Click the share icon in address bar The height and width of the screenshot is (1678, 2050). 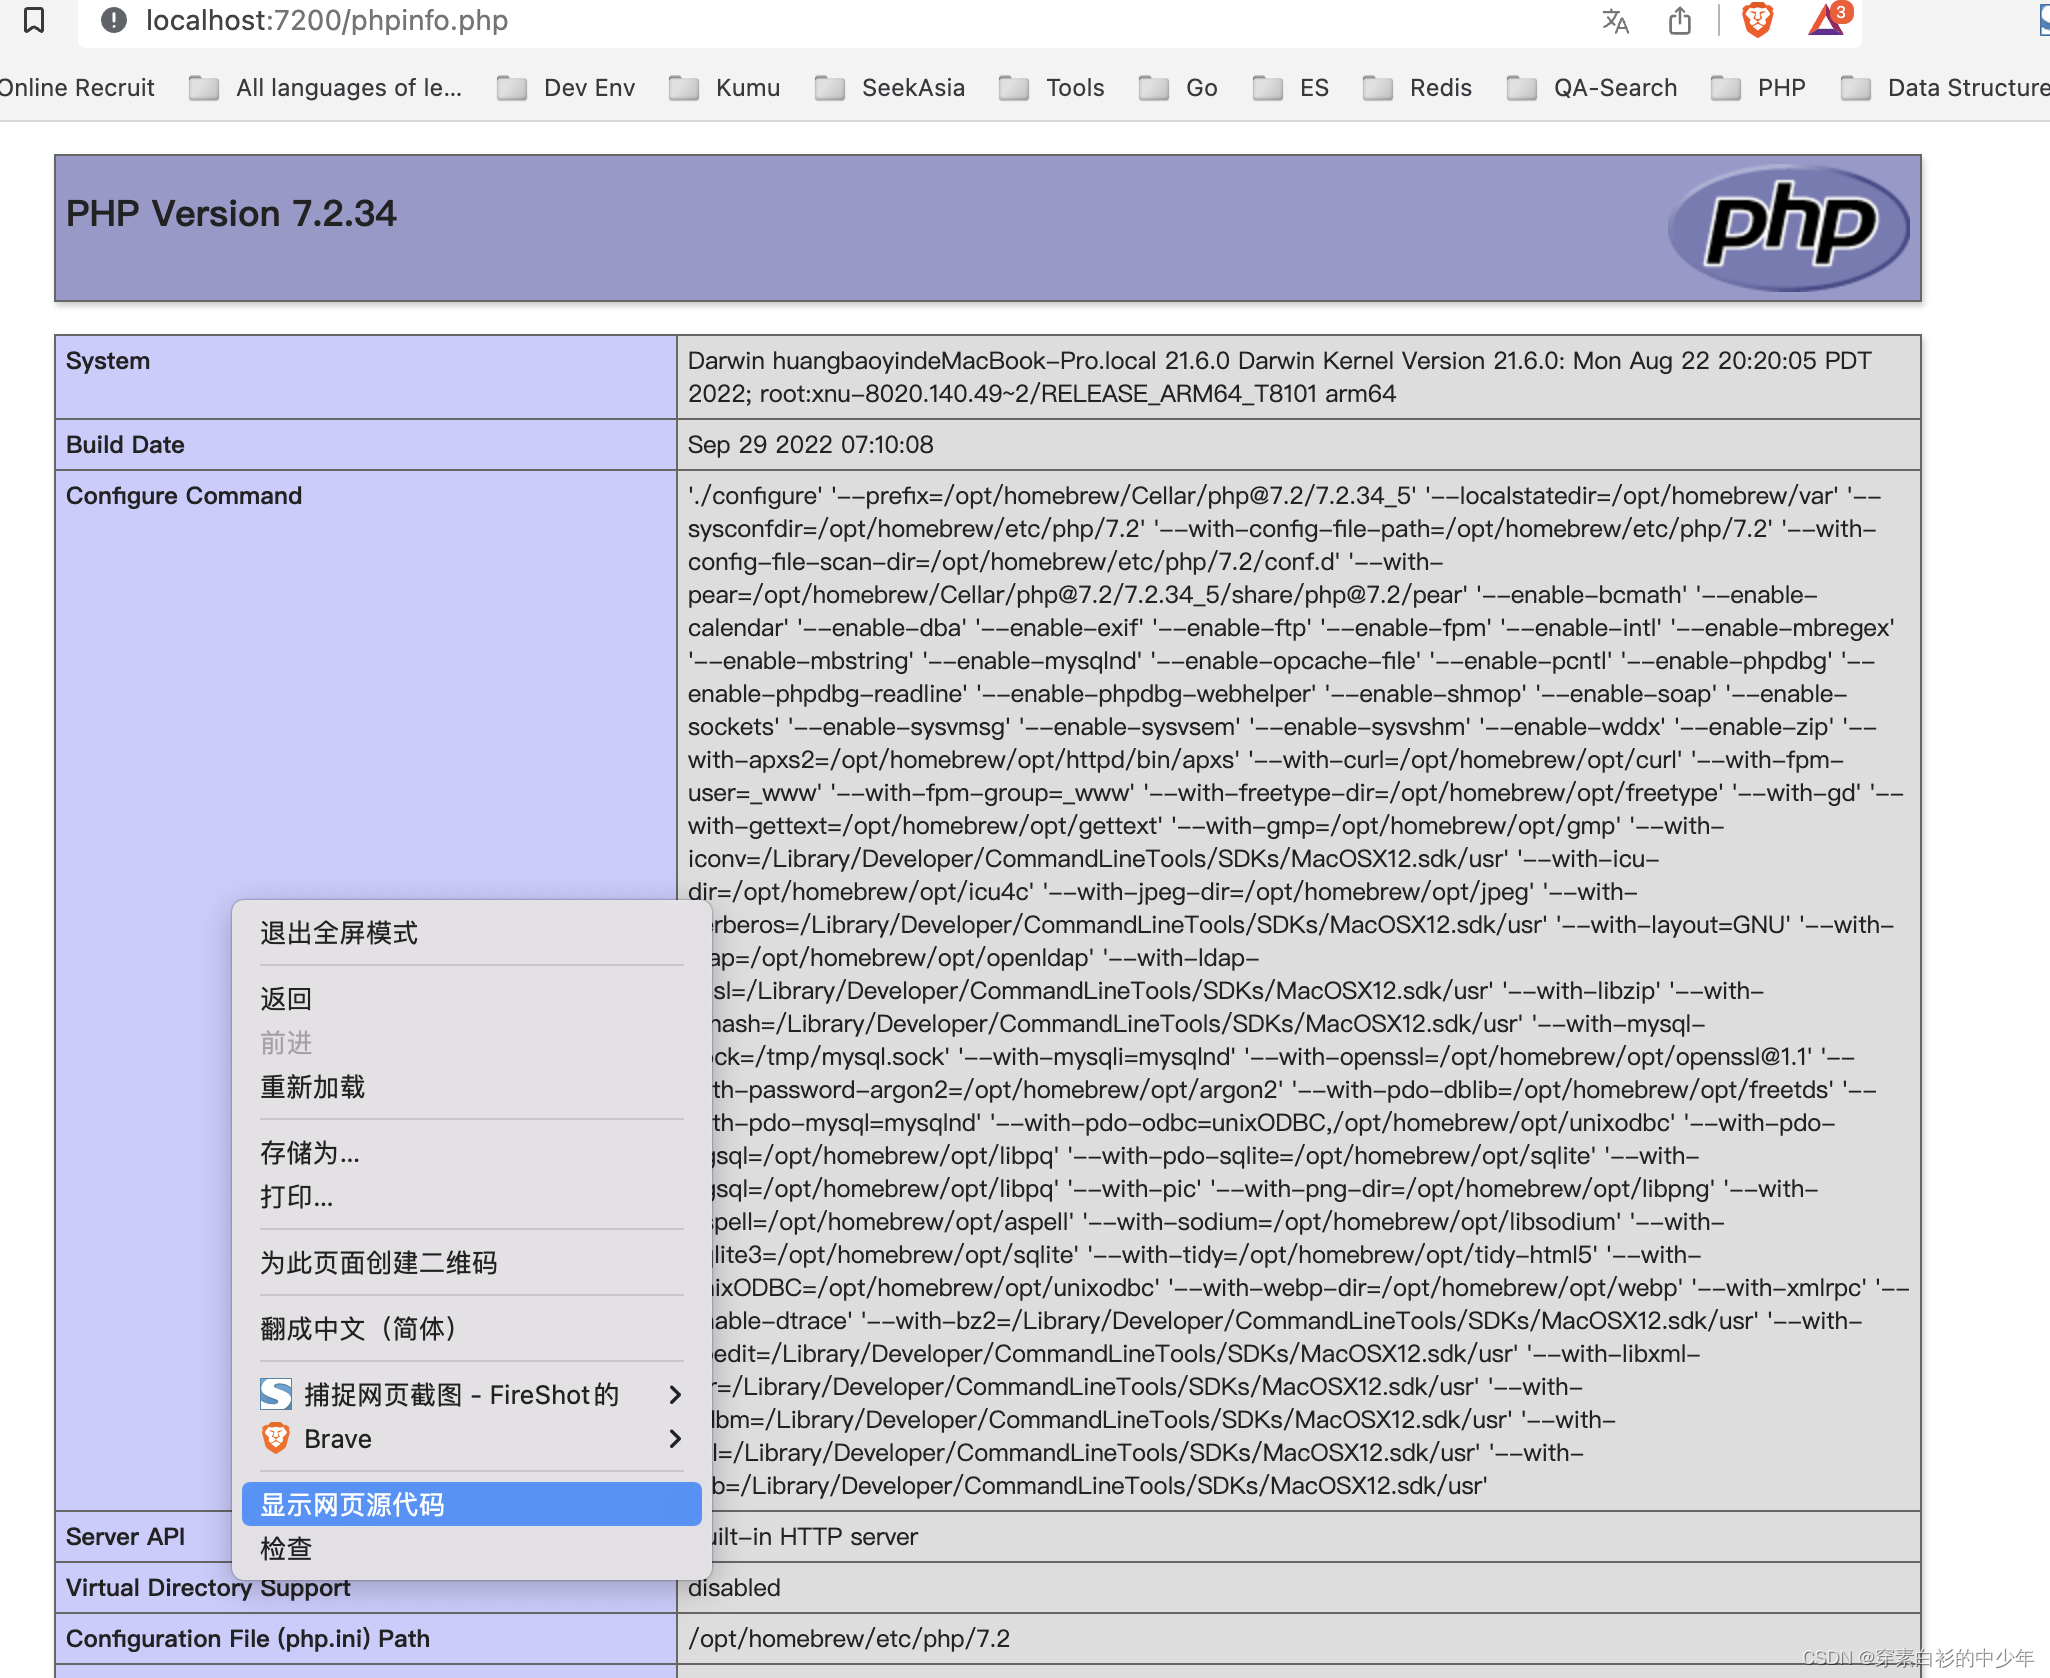1680,20
